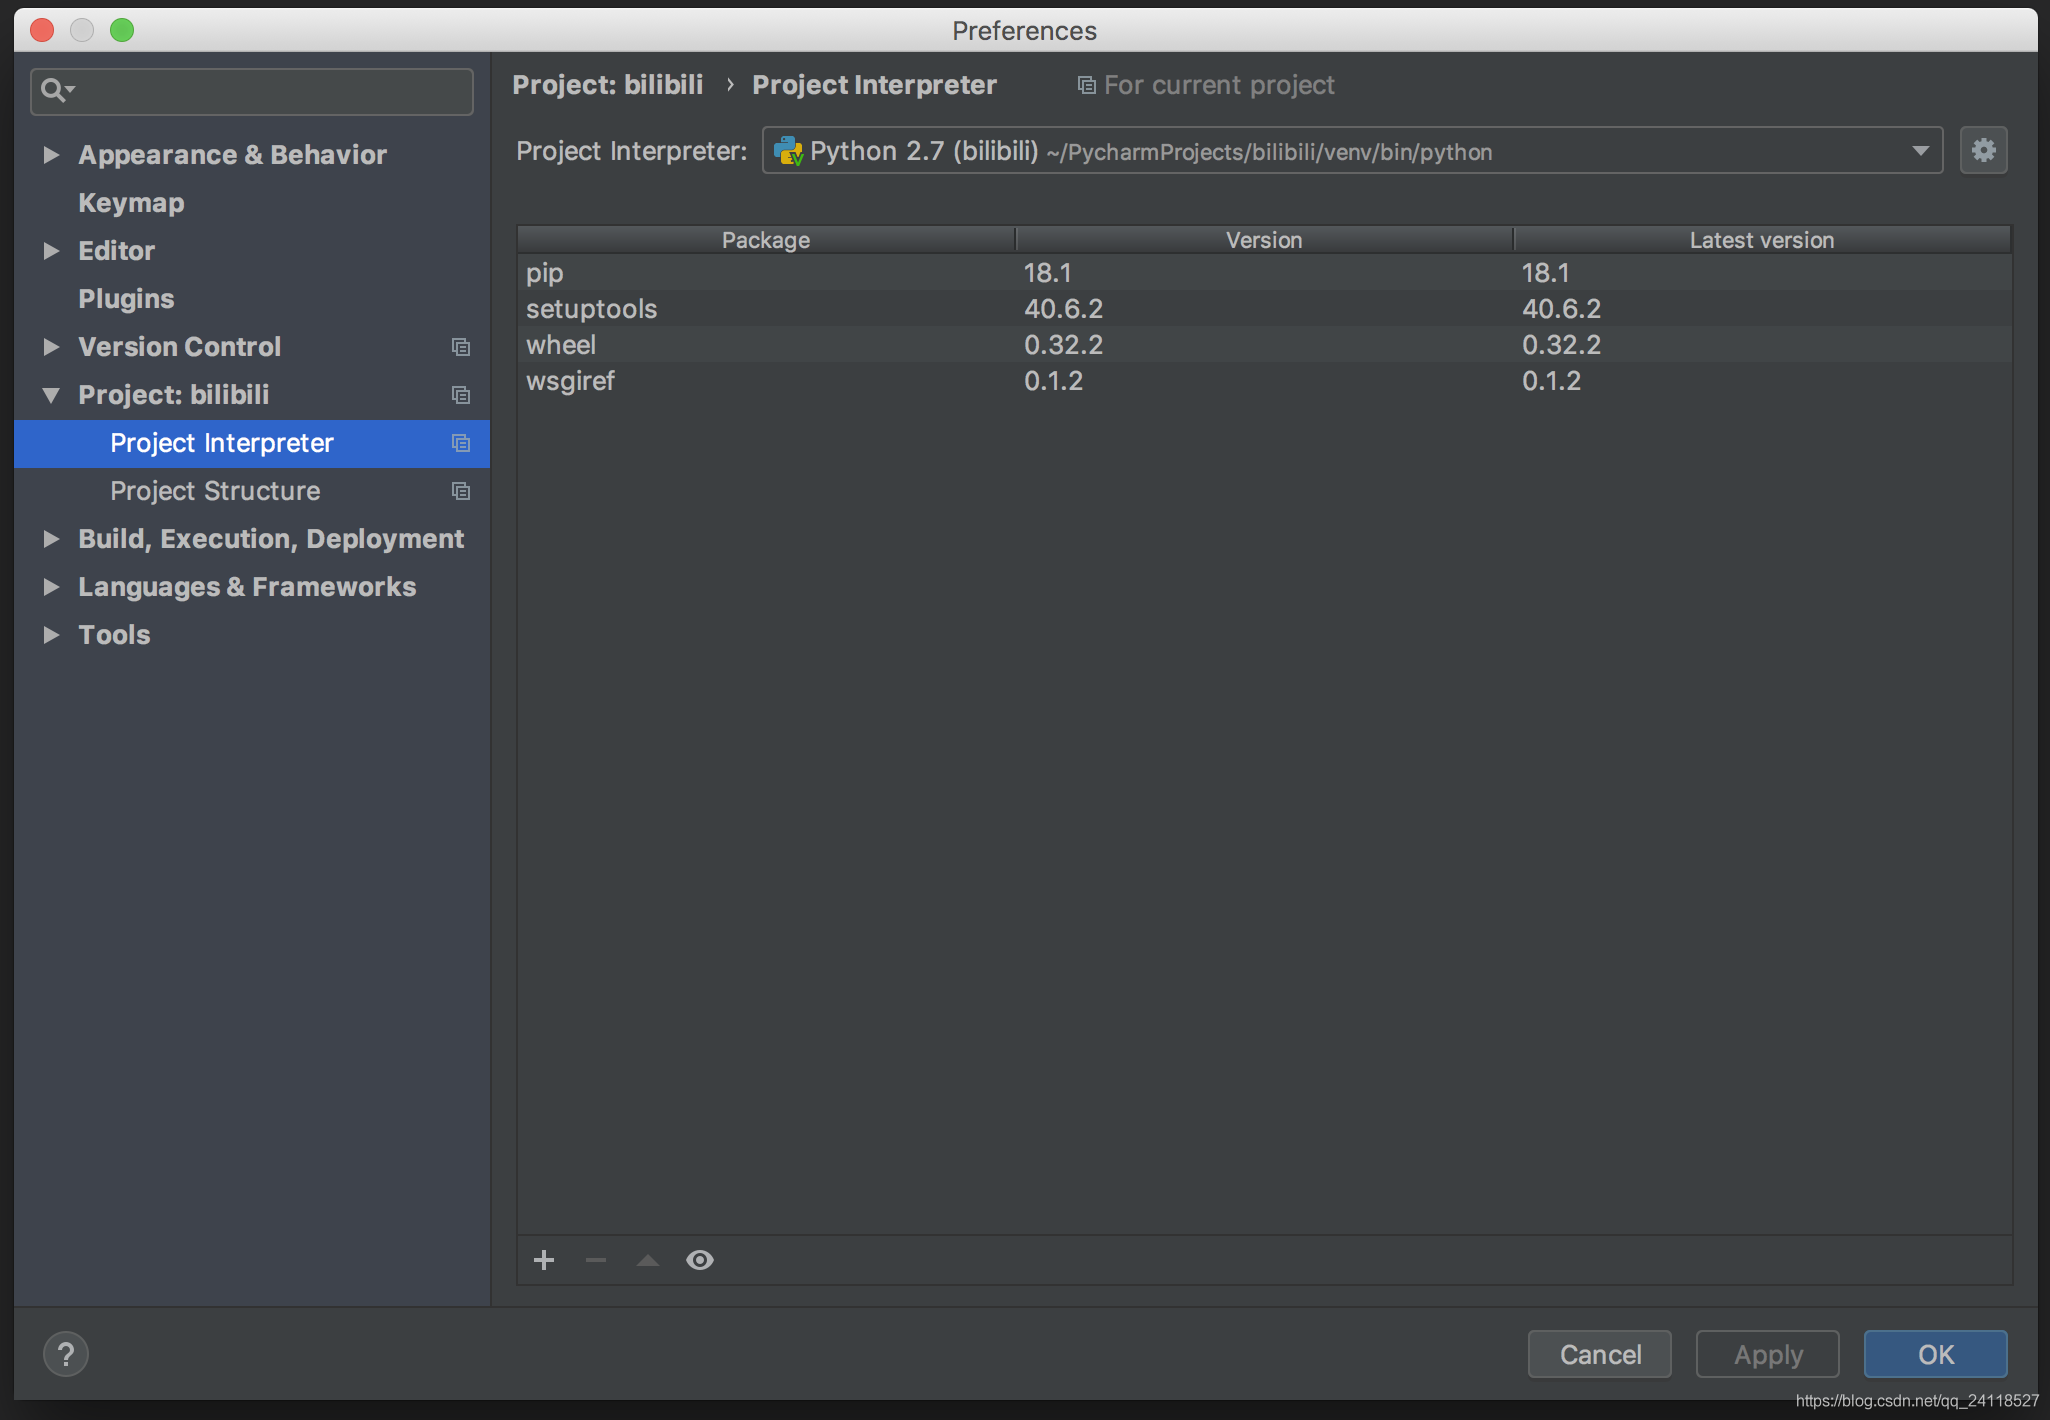Viewport: 2050px width, 1420px height.
Task: Sort by Latest version column header
Action: tap(1762, 240)
